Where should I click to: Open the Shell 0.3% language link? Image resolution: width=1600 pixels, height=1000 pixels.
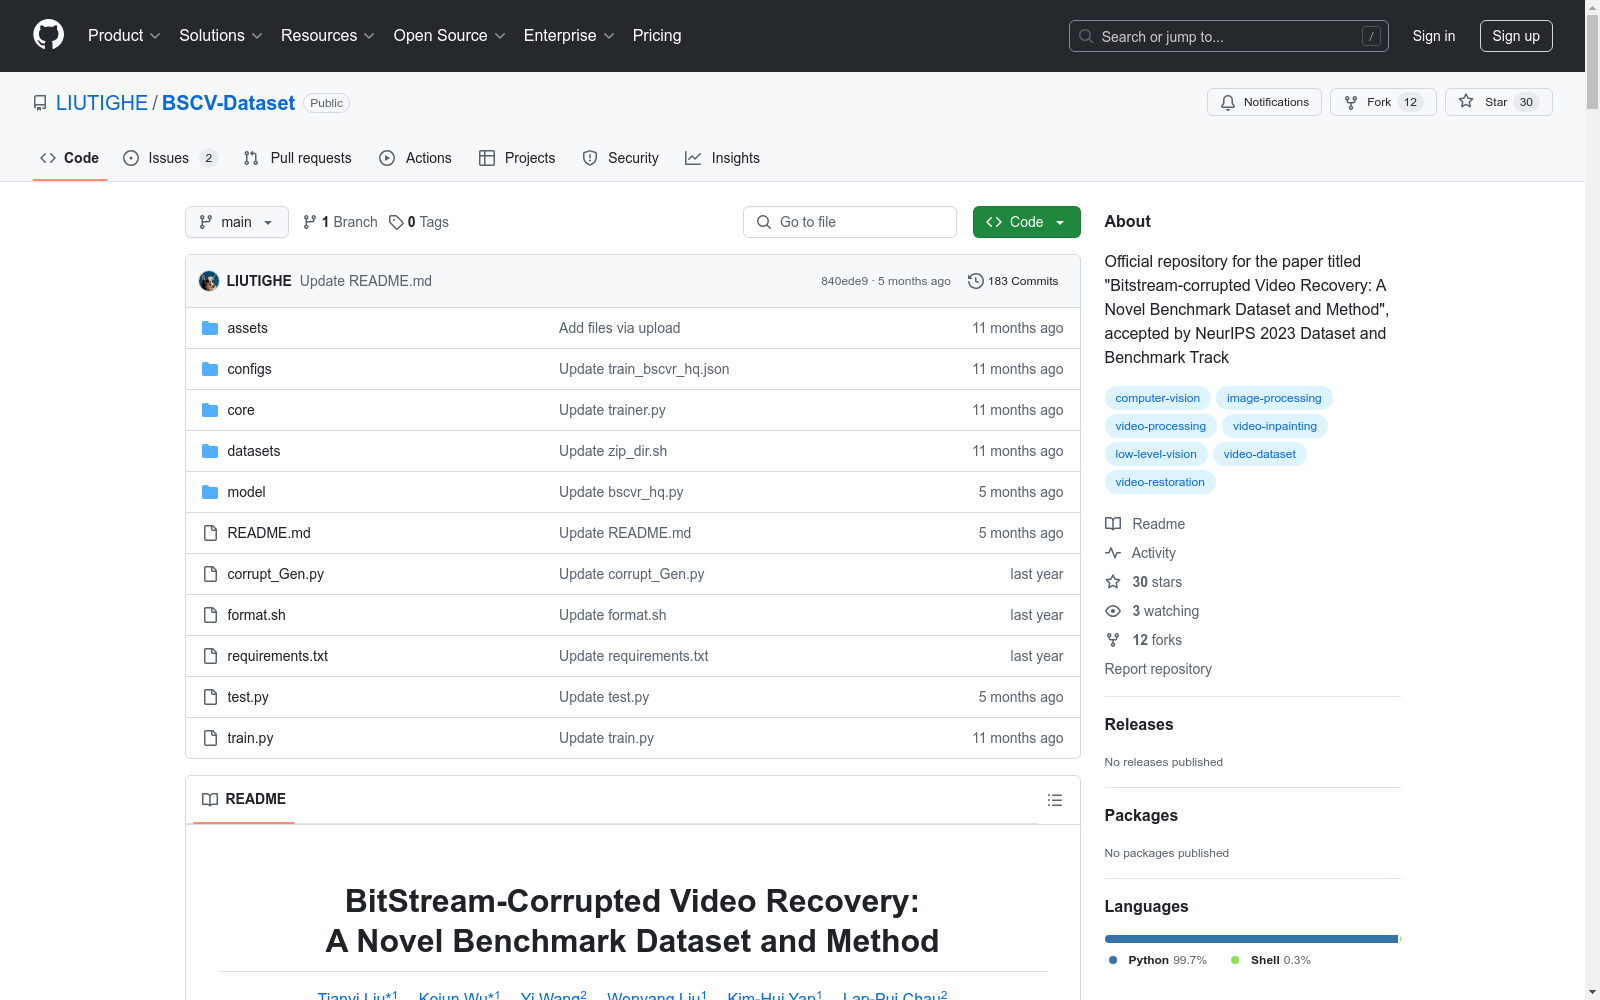[x=1271, y=960]
